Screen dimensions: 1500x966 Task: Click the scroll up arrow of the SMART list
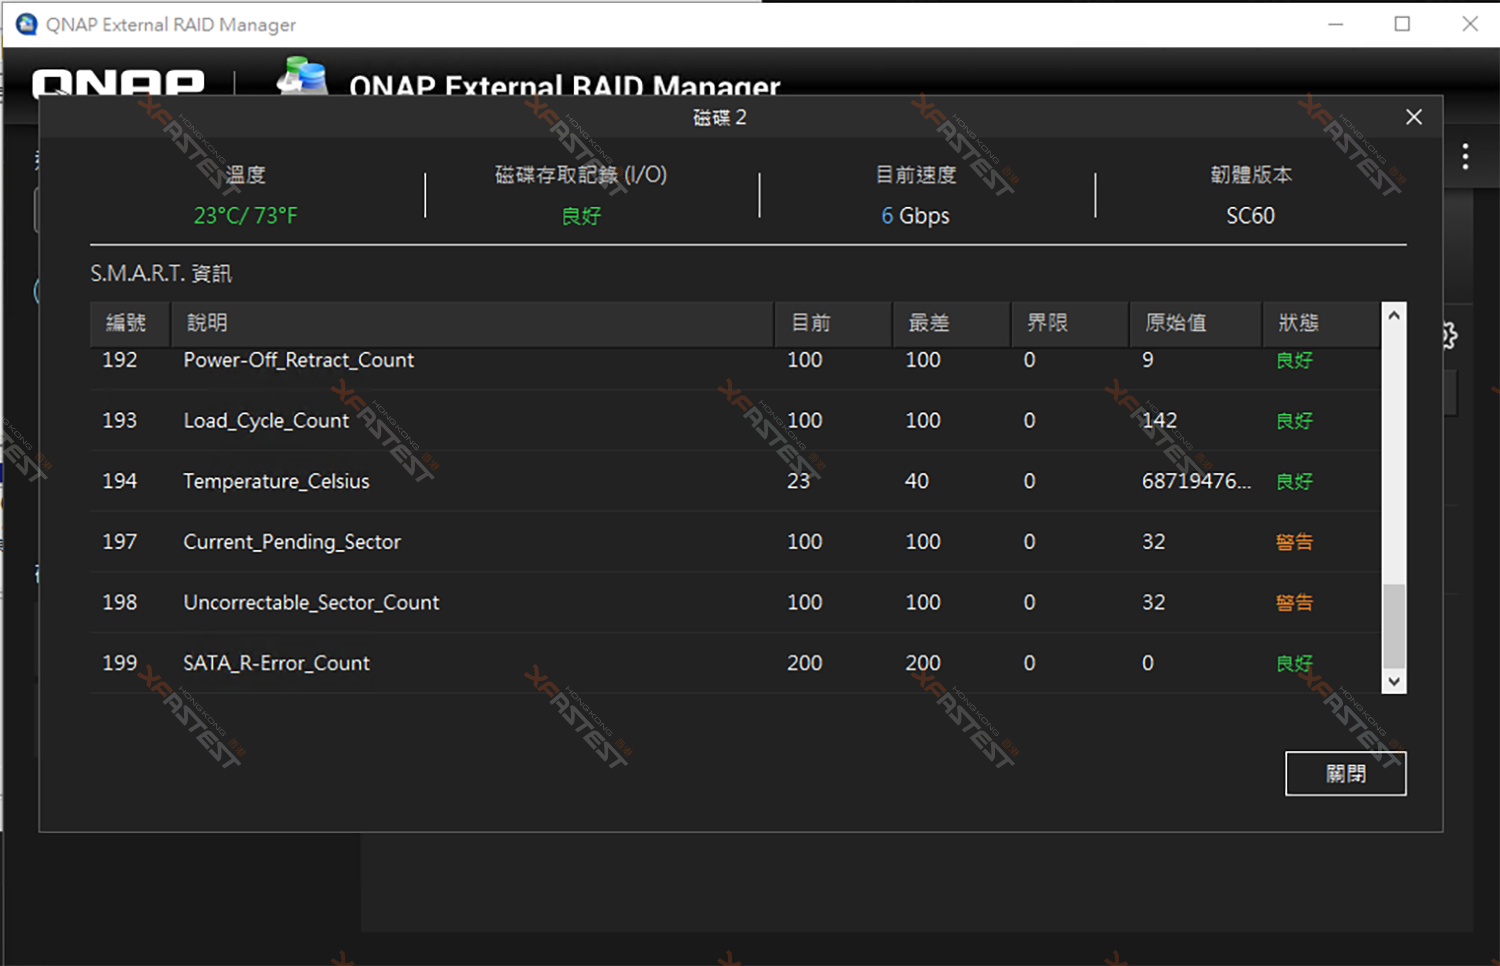[1394, 315]
